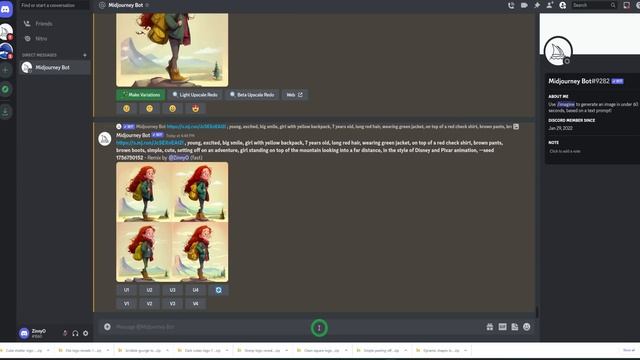
Task: Click Beta Upscale Redo button
Action: pyautogui.click(x=252, y=95)
